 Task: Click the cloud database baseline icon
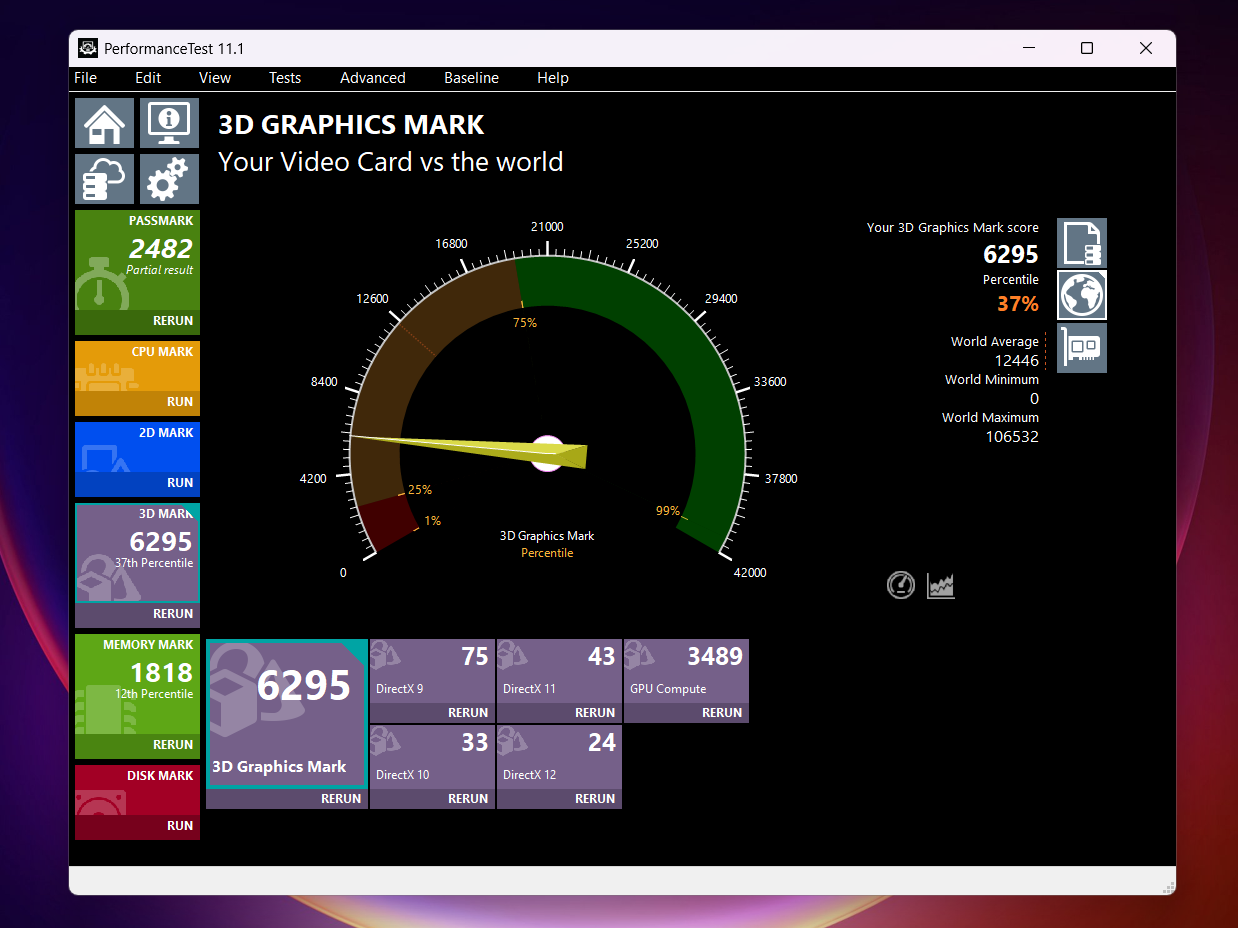[x=104, y=179]
